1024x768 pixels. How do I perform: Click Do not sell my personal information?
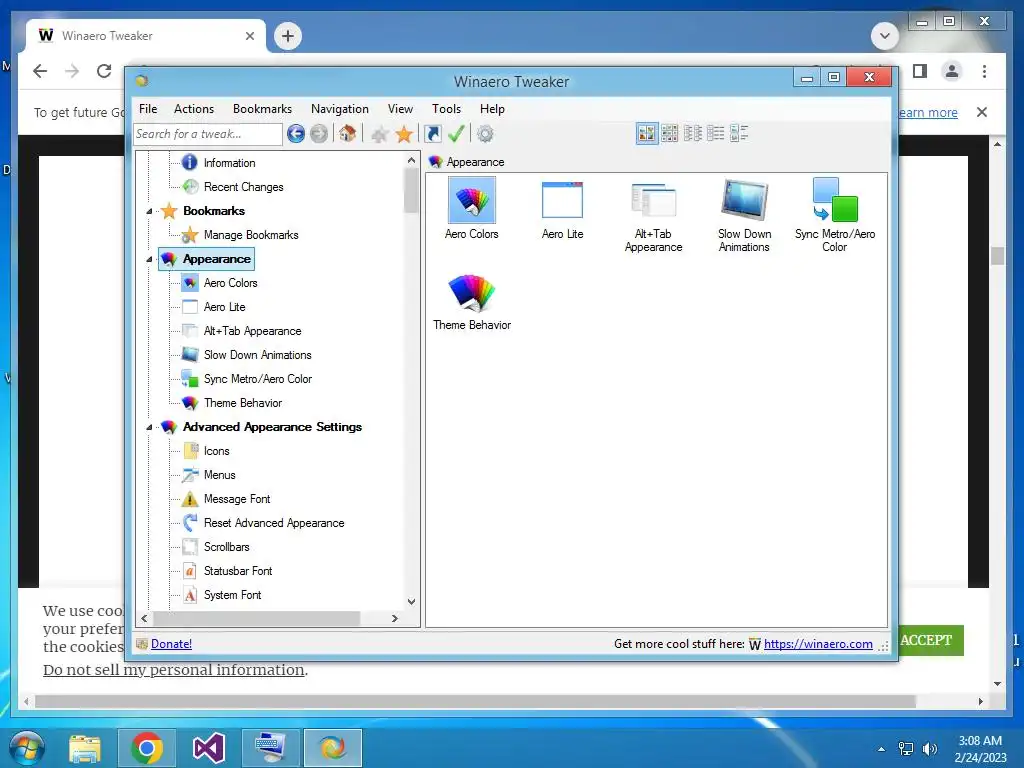coord(174,670)
